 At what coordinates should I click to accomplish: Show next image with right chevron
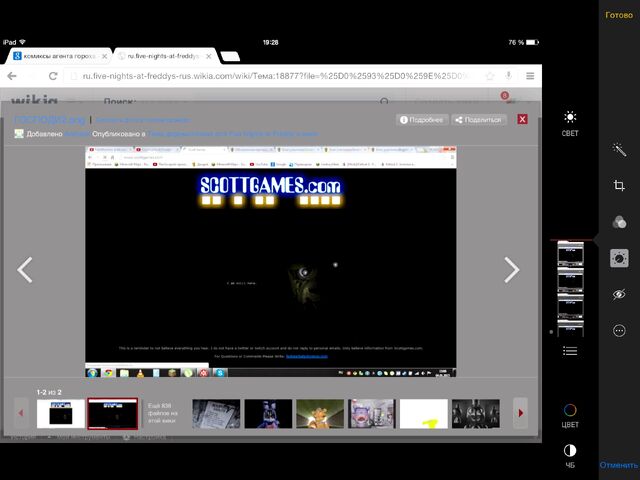tap(511, 270)
